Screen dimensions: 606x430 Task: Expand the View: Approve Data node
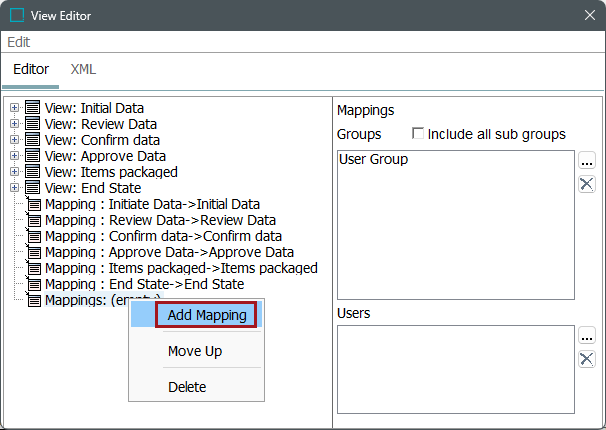click(14, 156)
